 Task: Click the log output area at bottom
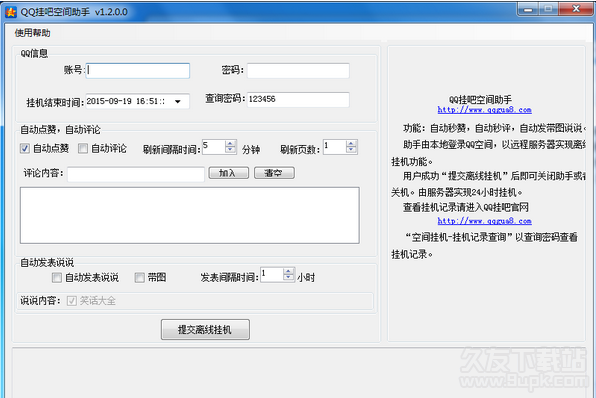point(300,373)
